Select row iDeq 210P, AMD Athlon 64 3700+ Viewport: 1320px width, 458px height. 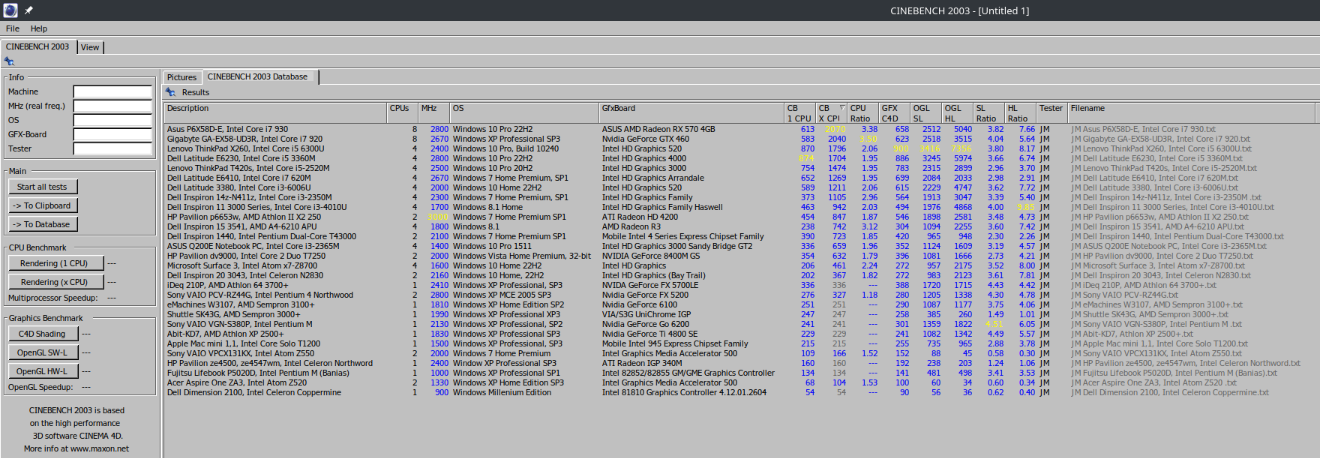[x=740, y=285]
